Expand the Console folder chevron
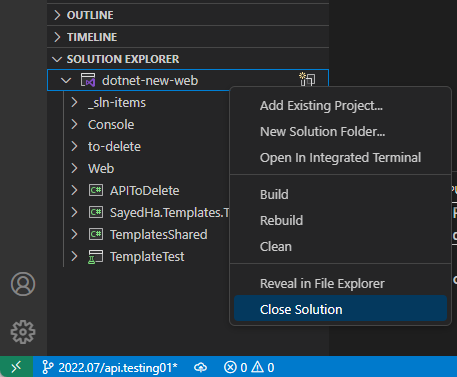Screen dimensions: 457x377 tap(74, 124)
